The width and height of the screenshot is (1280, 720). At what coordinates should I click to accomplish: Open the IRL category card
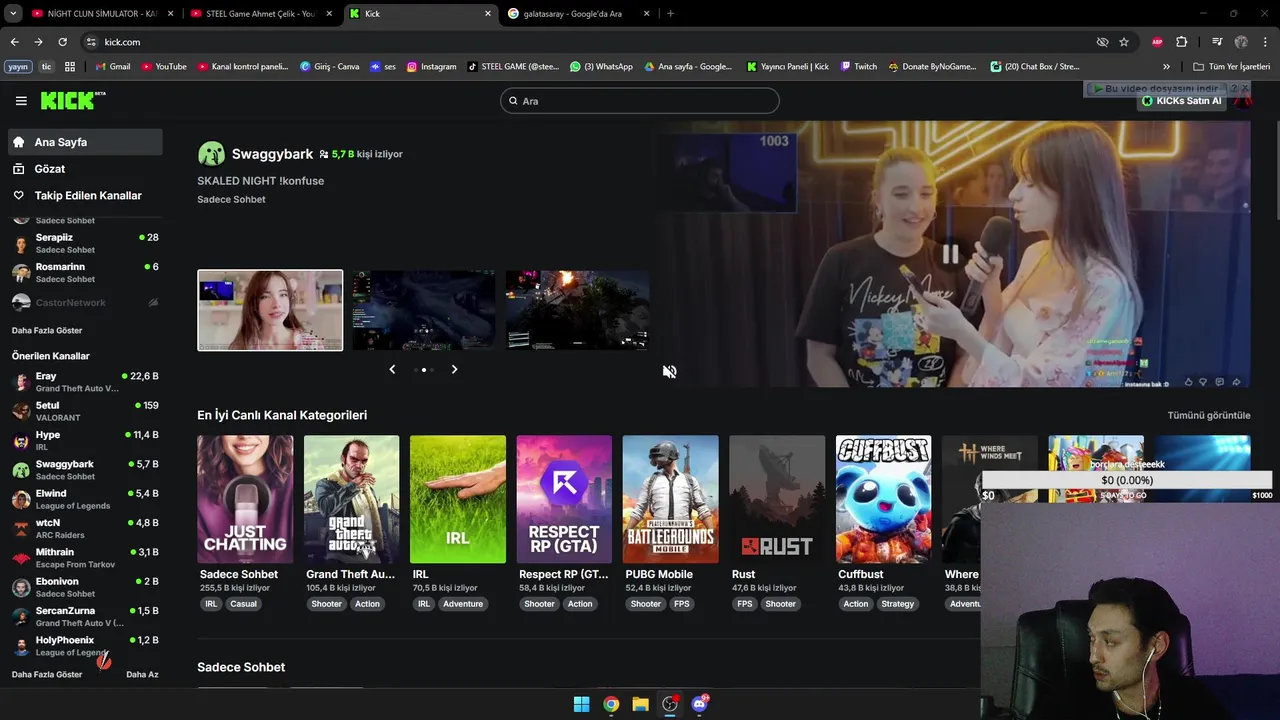[458, 499]
